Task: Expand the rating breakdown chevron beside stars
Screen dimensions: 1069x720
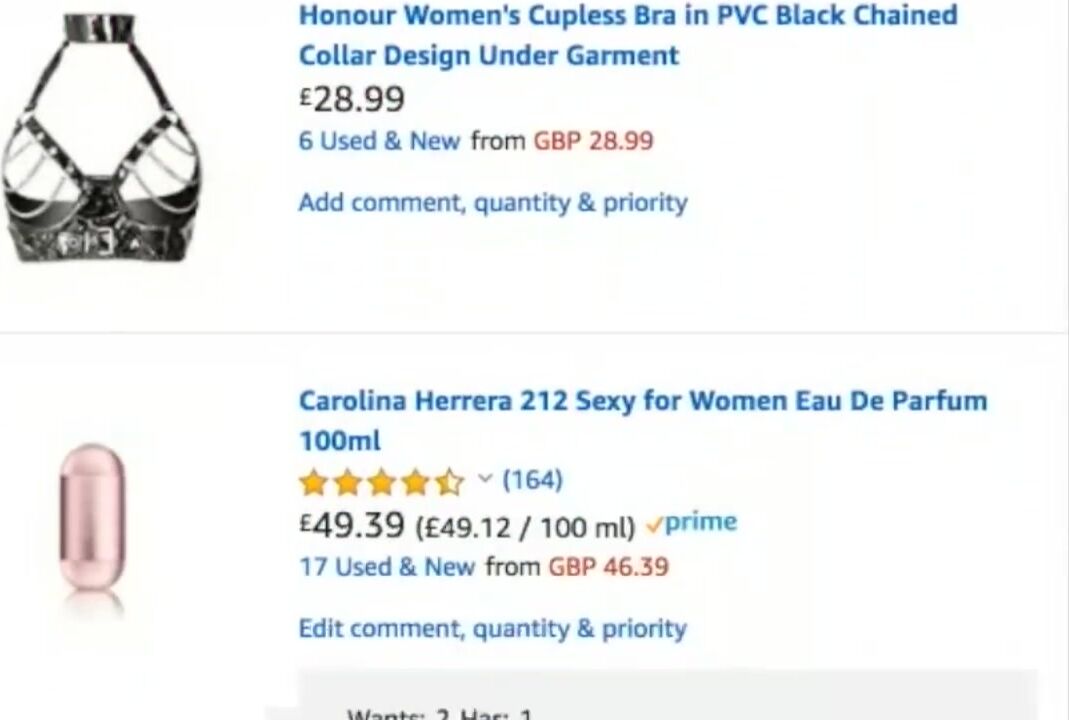Action: click(x=485, y=479)
